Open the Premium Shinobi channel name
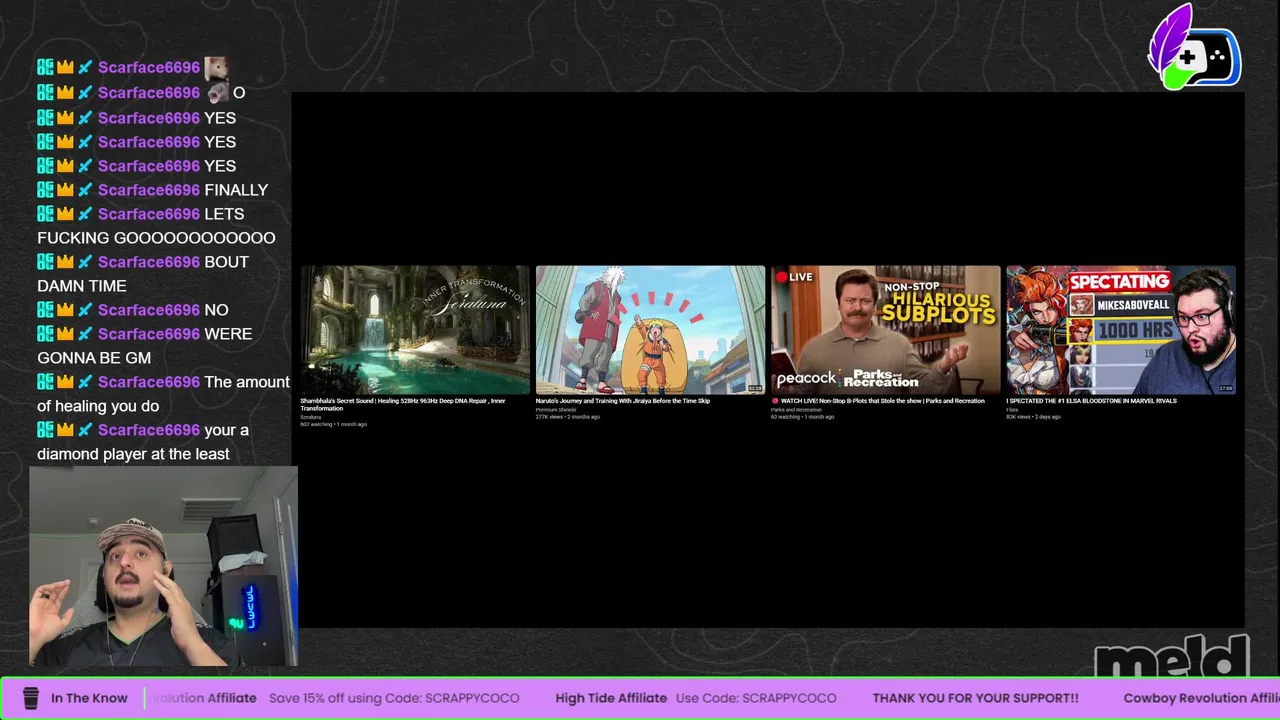This screenshot has height=720, width=1280. click(556, 410)
